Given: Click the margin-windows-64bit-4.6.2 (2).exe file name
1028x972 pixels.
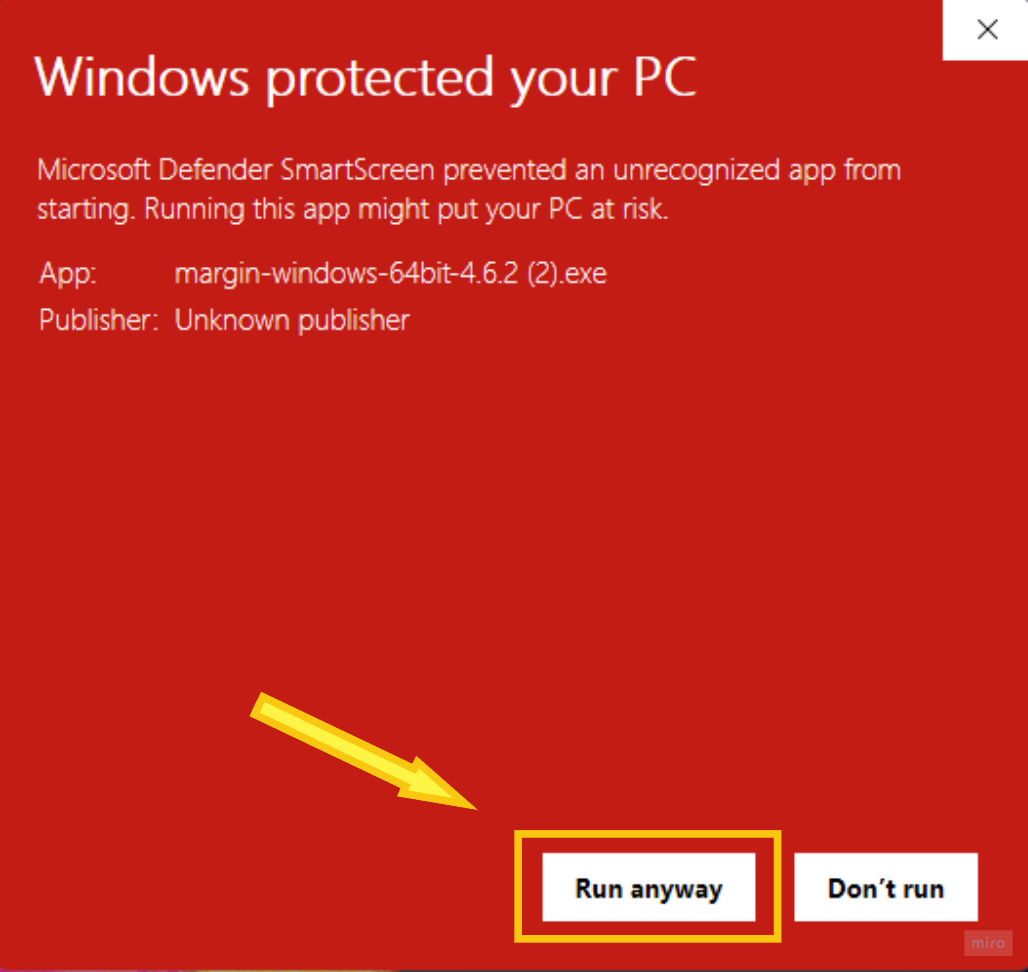Looking at the screenshot, I should point(390,273).
